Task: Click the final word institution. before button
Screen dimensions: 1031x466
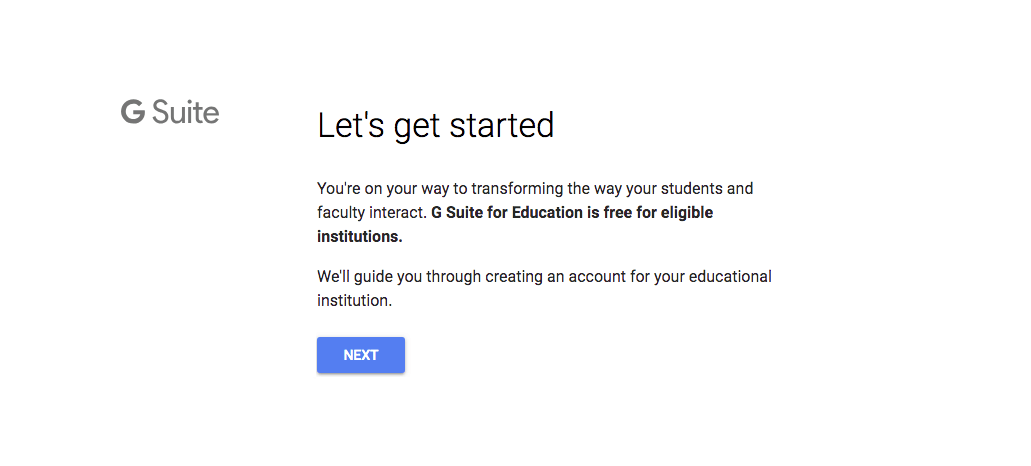Action: pyautogui.click(x=354, y=301)
